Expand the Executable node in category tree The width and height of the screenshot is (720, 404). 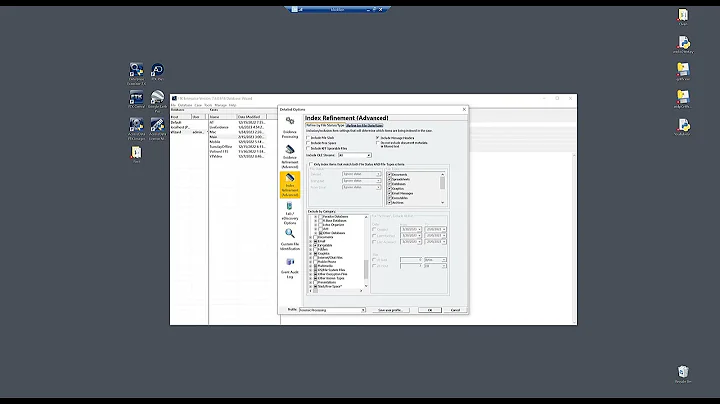310,245
